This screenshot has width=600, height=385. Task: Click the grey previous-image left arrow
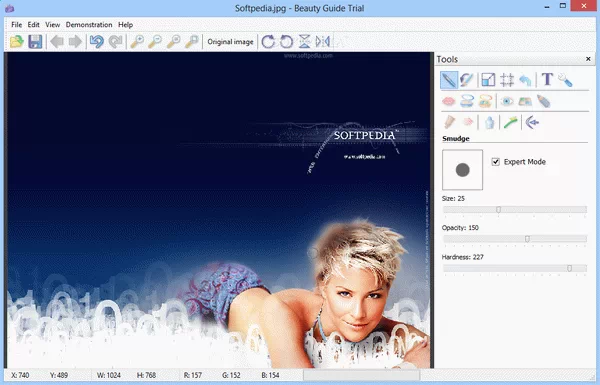click(x=57, y=41)
